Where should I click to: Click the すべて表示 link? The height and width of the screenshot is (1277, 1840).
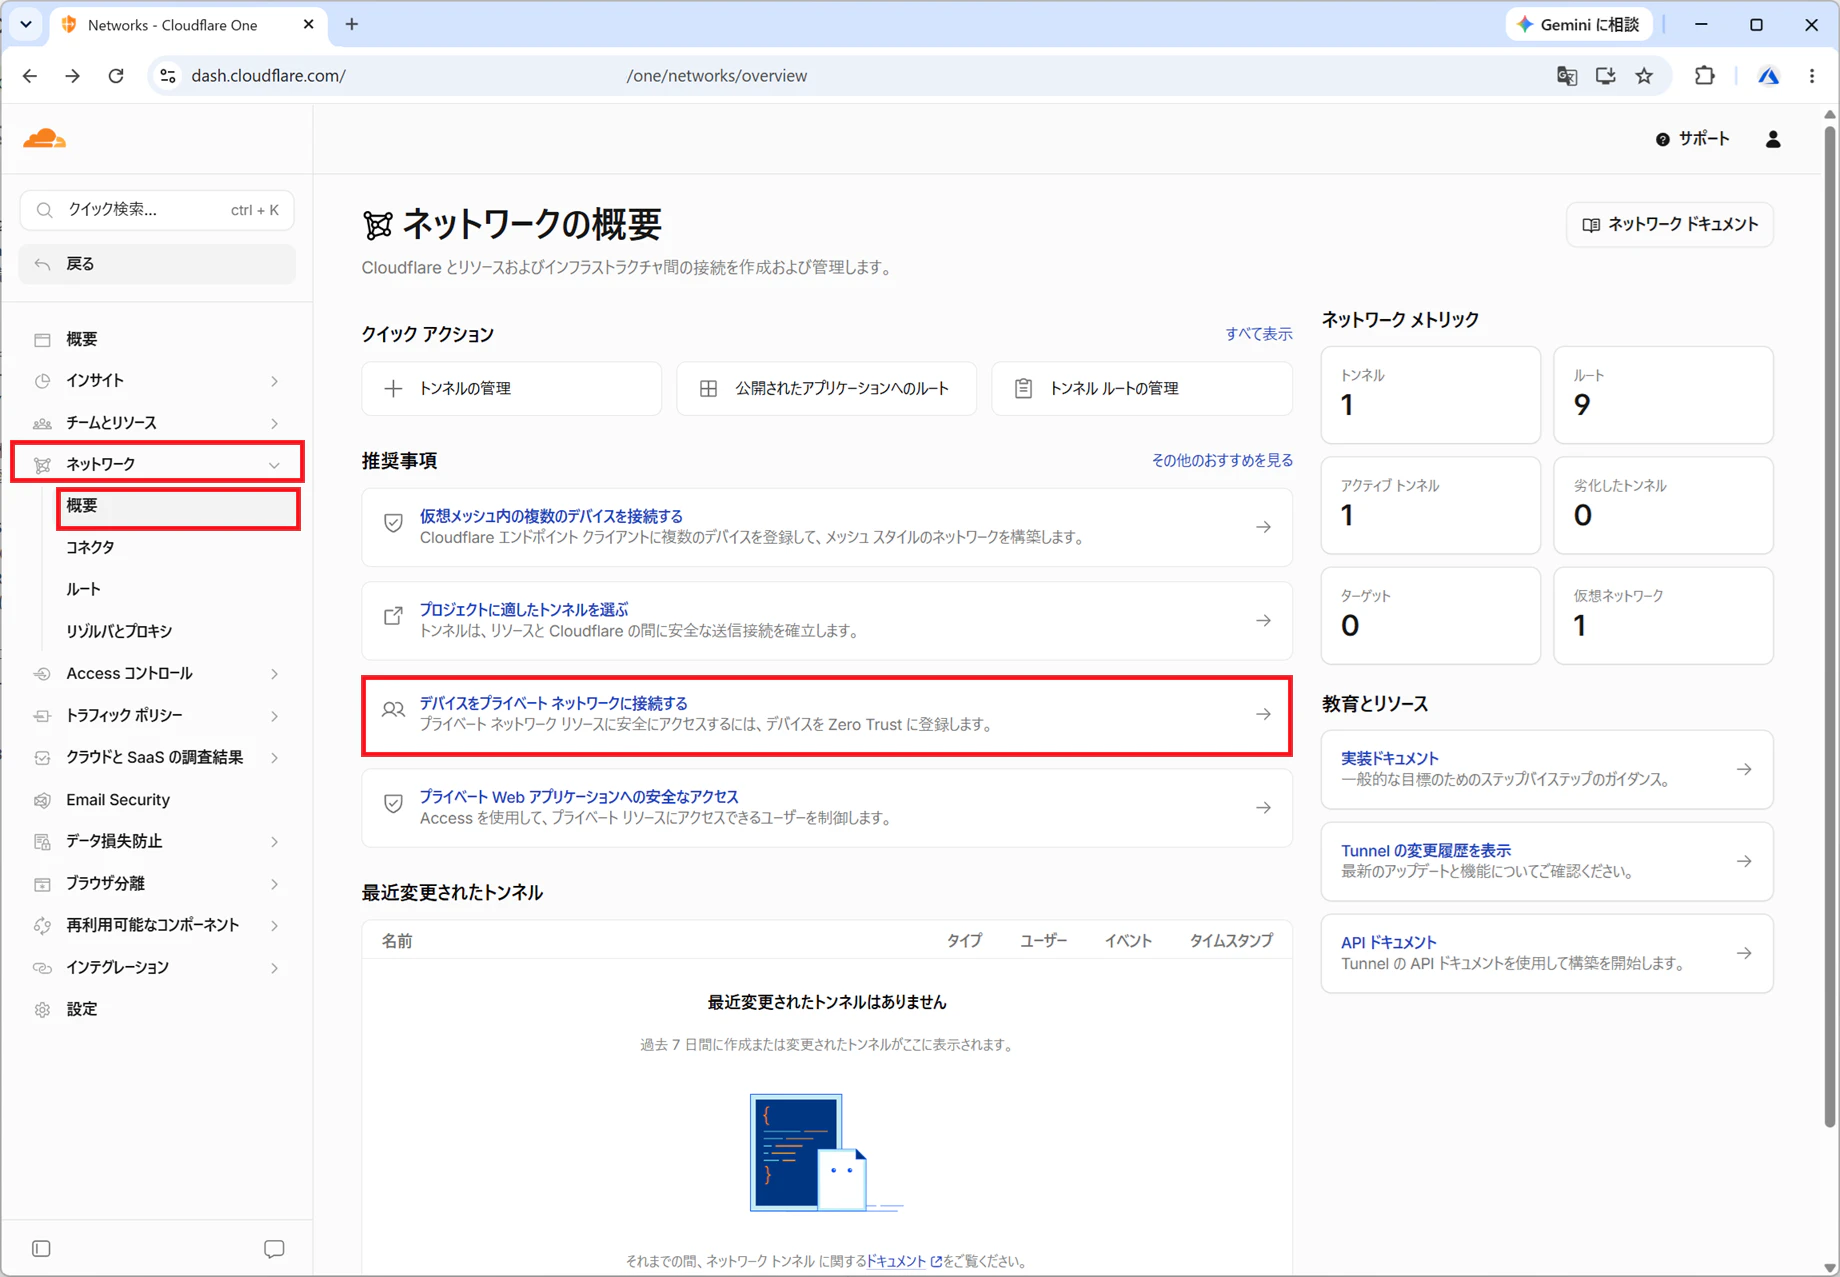[1258, 334]
